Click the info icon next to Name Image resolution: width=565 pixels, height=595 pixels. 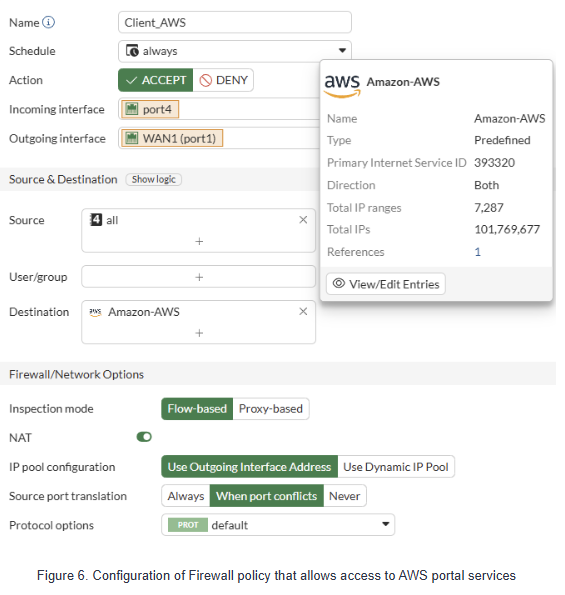pos(48,22)
